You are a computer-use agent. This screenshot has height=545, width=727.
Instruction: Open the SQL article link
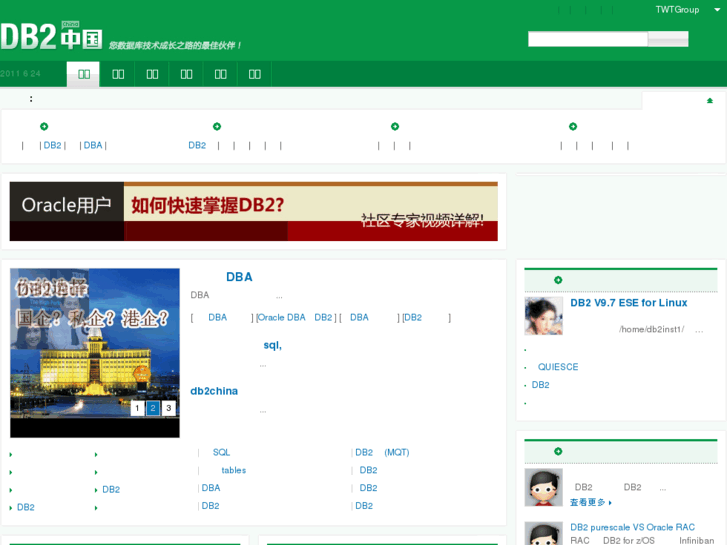[221, 452]
